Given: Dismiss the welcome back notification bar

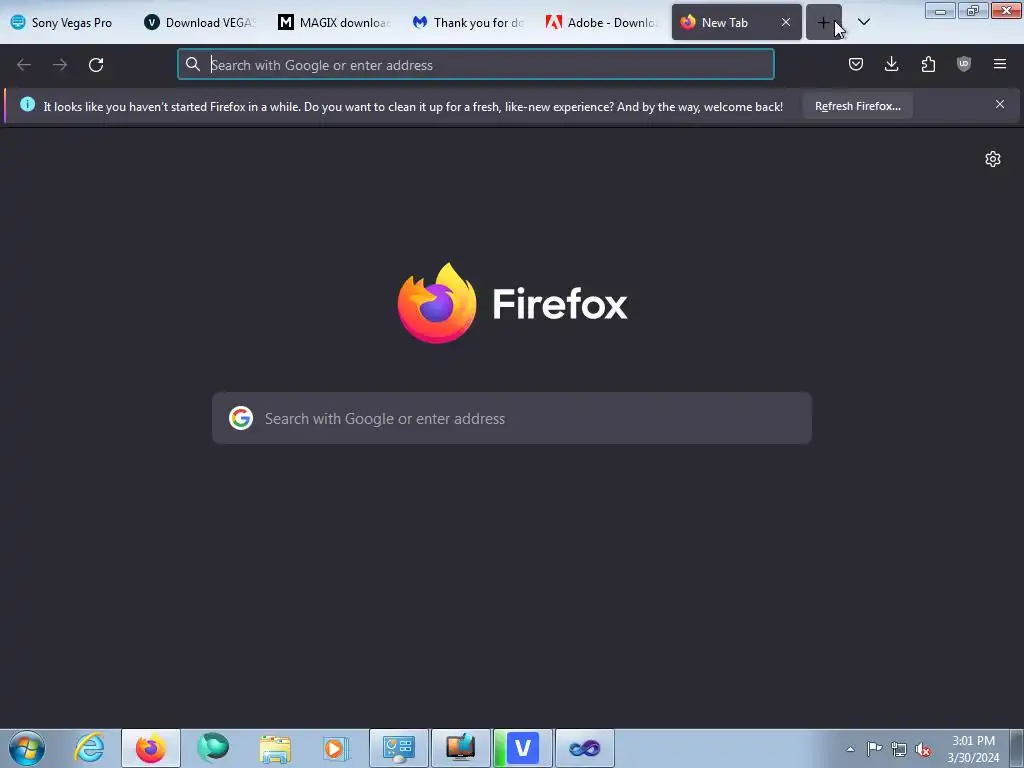Looking at the screenshot, I should point(1000,104).
